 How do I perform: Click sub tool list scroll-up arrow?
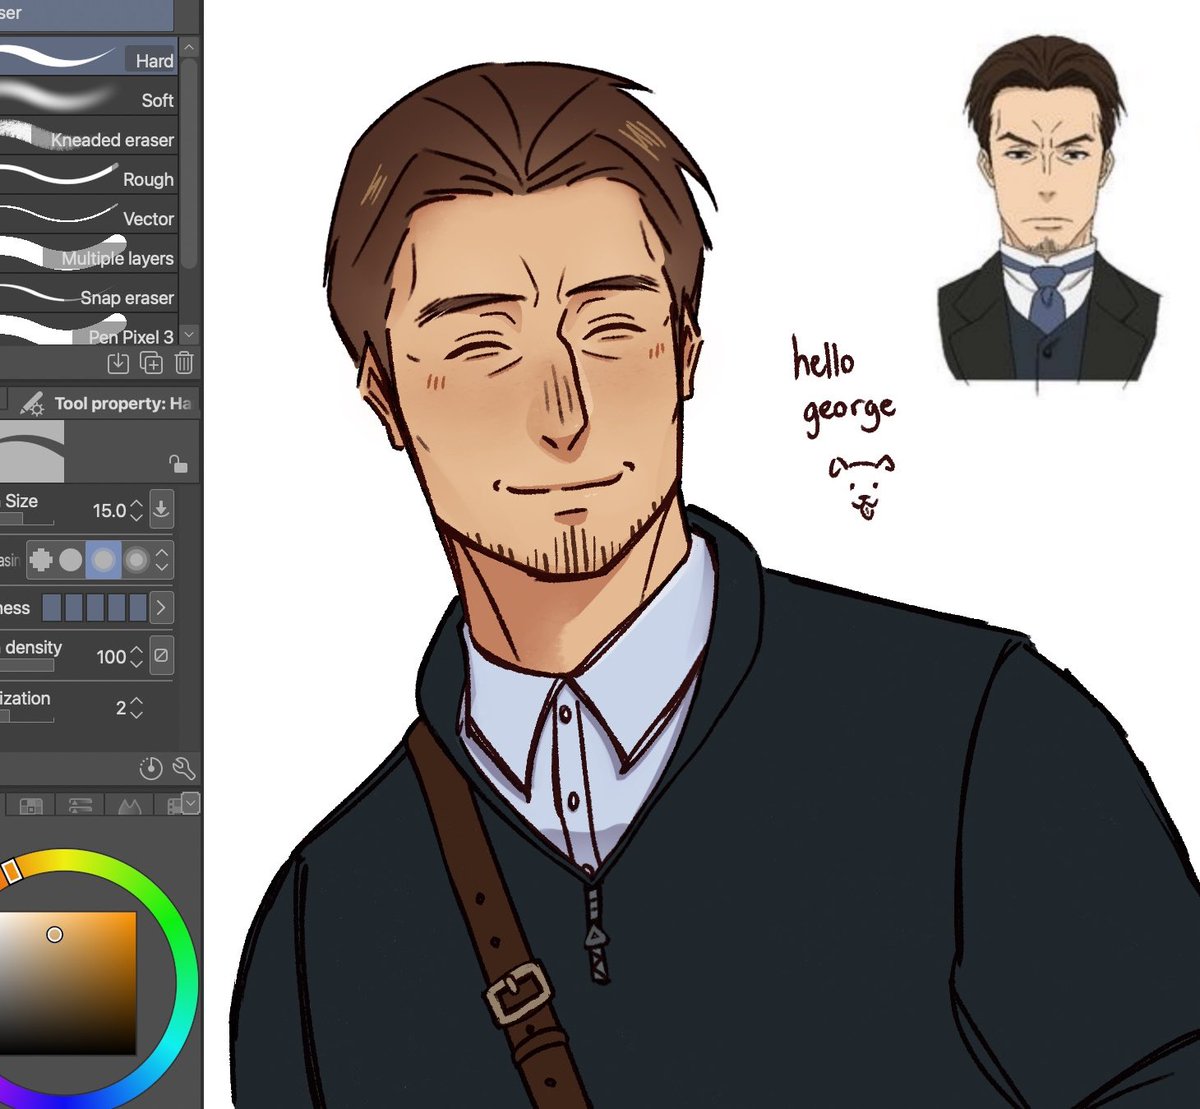coord(189,48)
